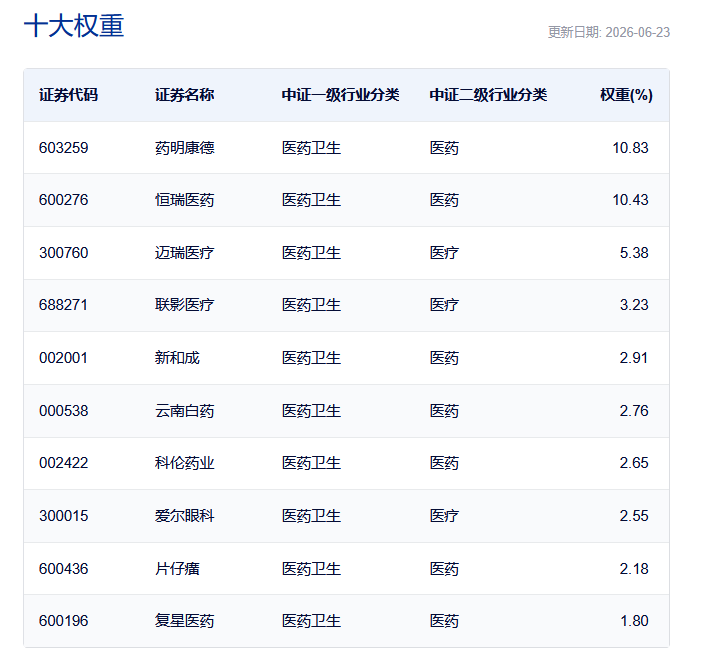The image size is (705, 669).
Task: Click the stock name 爱尔眼科
Action: click(184, 517)
